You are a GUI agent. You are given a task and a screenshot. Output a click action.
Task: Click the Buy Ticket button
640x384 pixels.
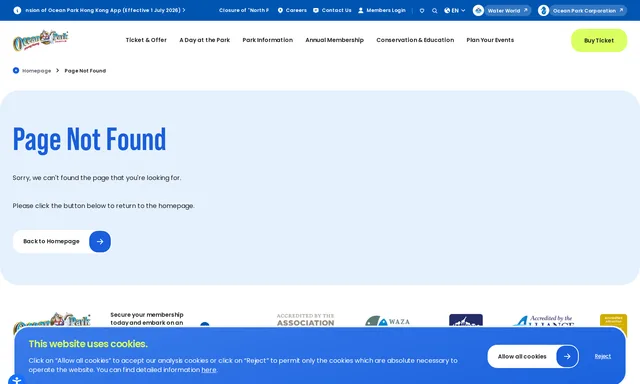599,40
